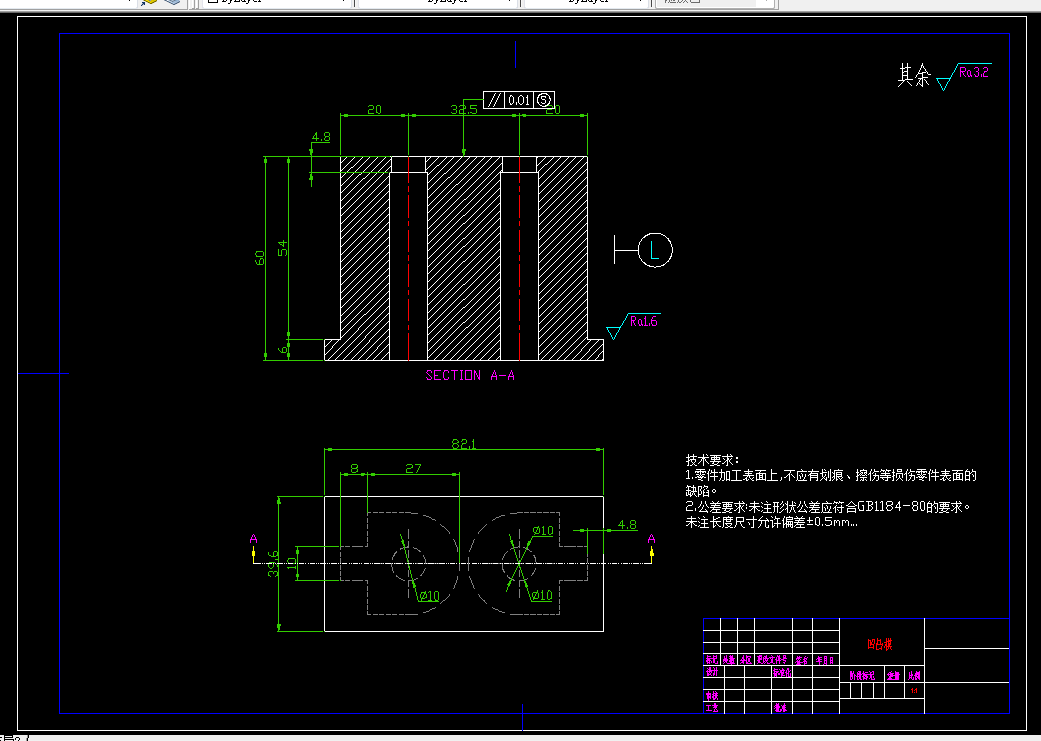Select the red part name in title block
This screenshot has height=741, width=1041.
coord(880,644)
